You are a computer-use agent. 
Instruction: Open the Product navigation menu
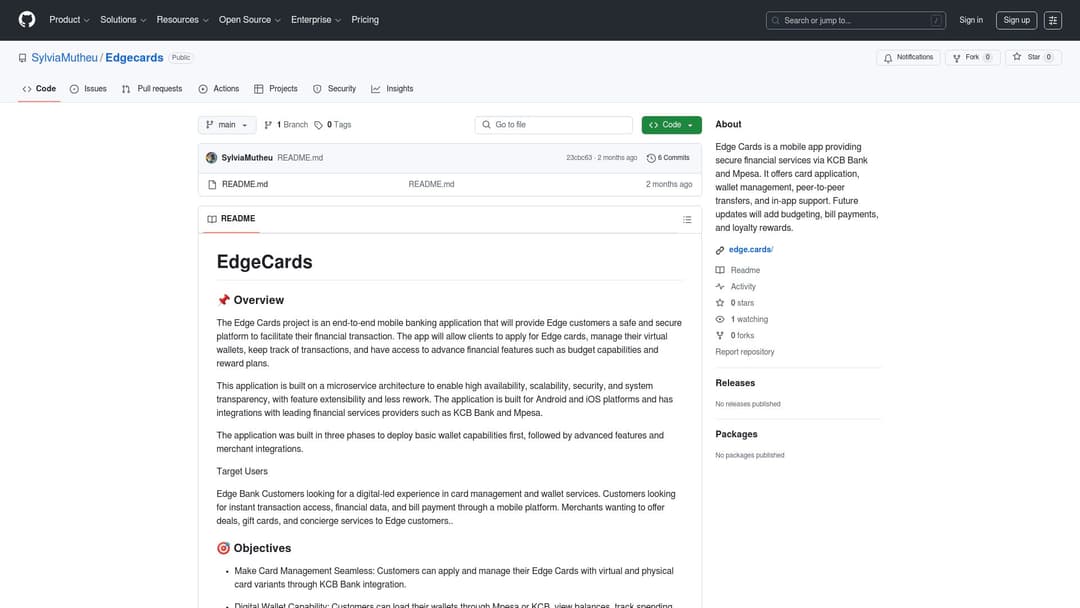(69, 20)
